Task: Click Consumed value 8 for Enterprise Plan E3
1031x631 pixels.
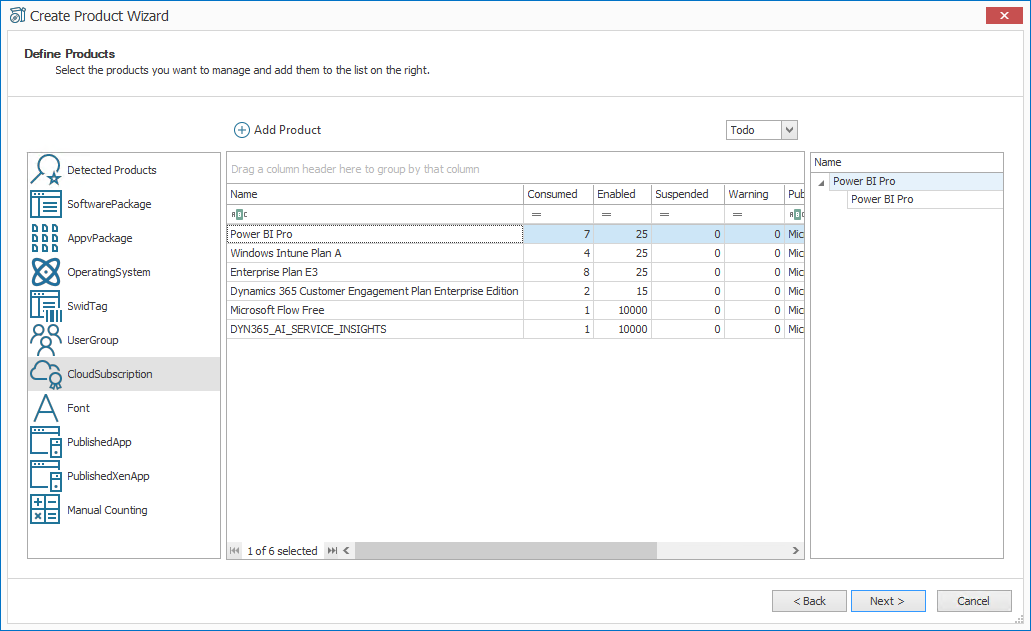Action: coord(559,272)
